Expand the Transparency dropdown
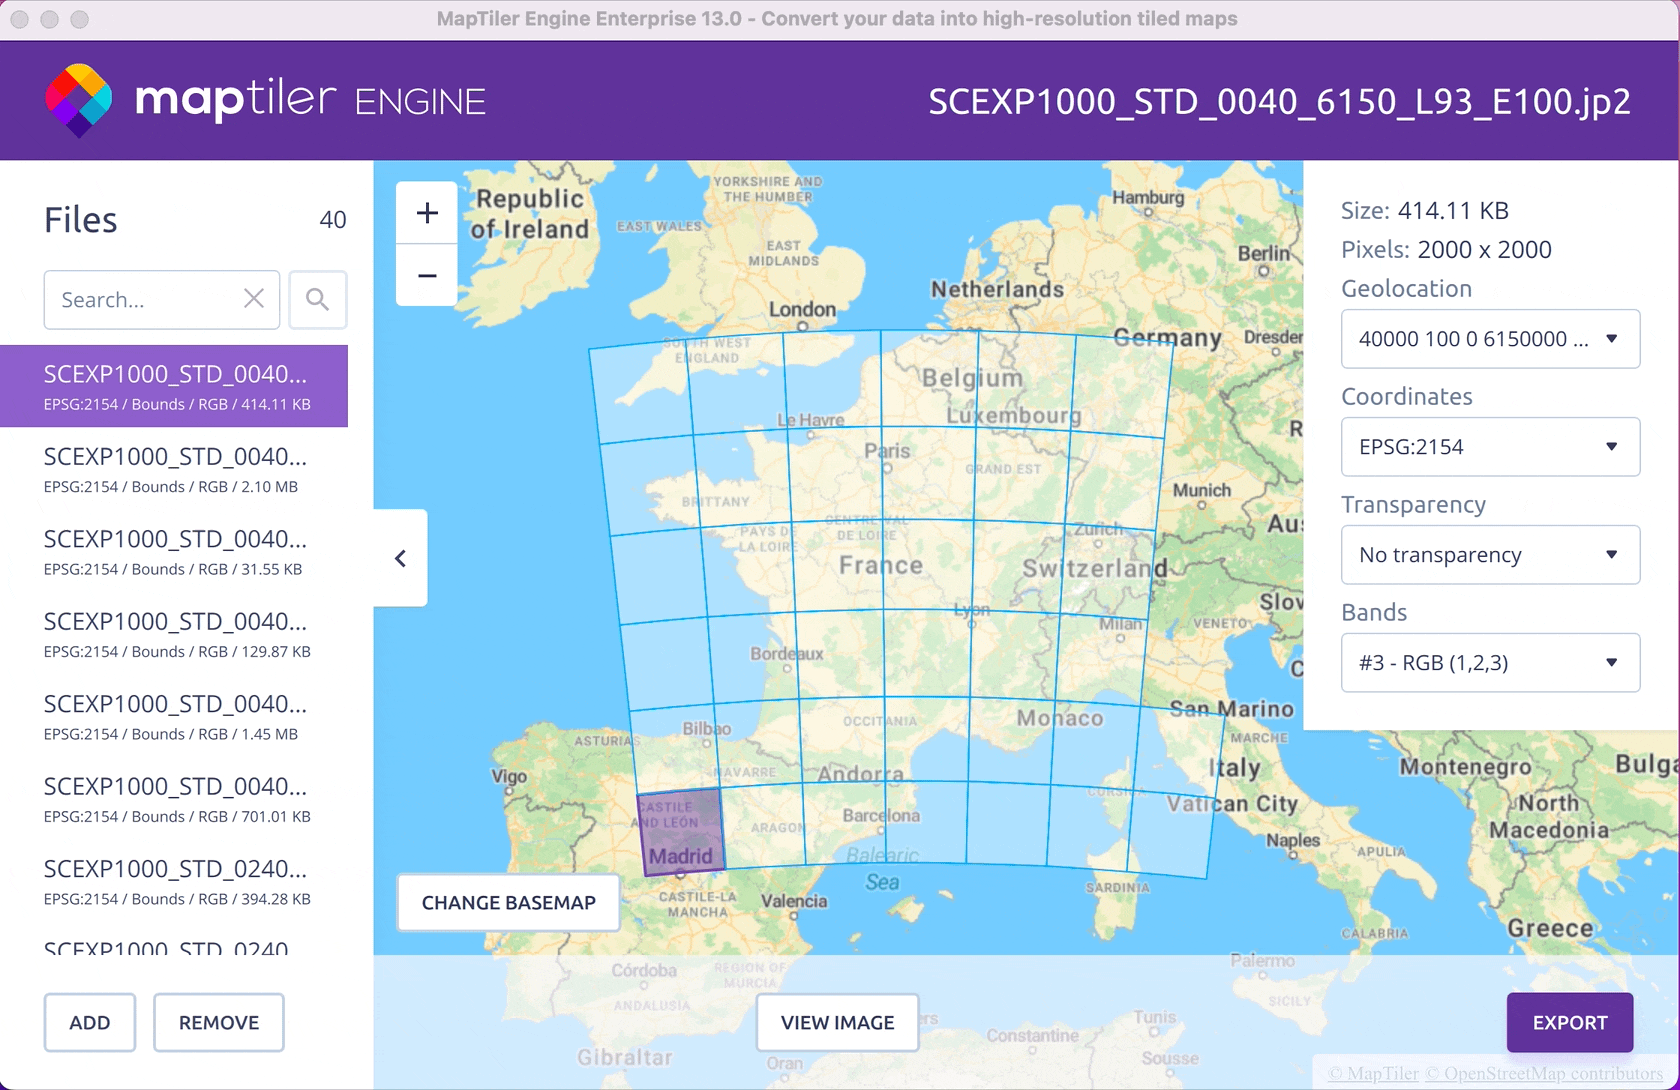This screenshot has width=1680, height=1090. (1489, 555)
